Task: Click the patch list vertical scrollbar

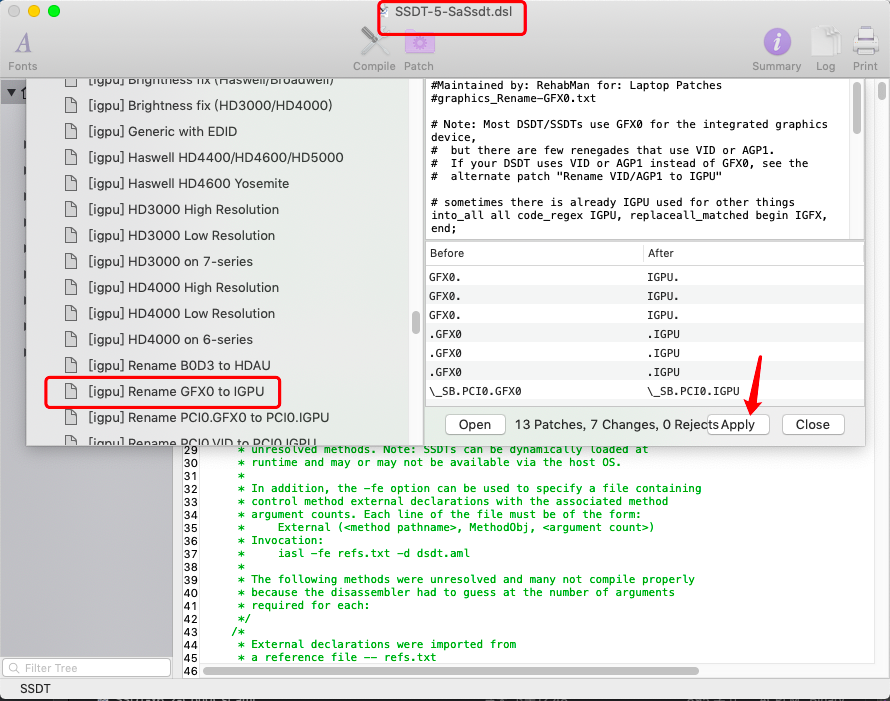Action: click(416, 322)
